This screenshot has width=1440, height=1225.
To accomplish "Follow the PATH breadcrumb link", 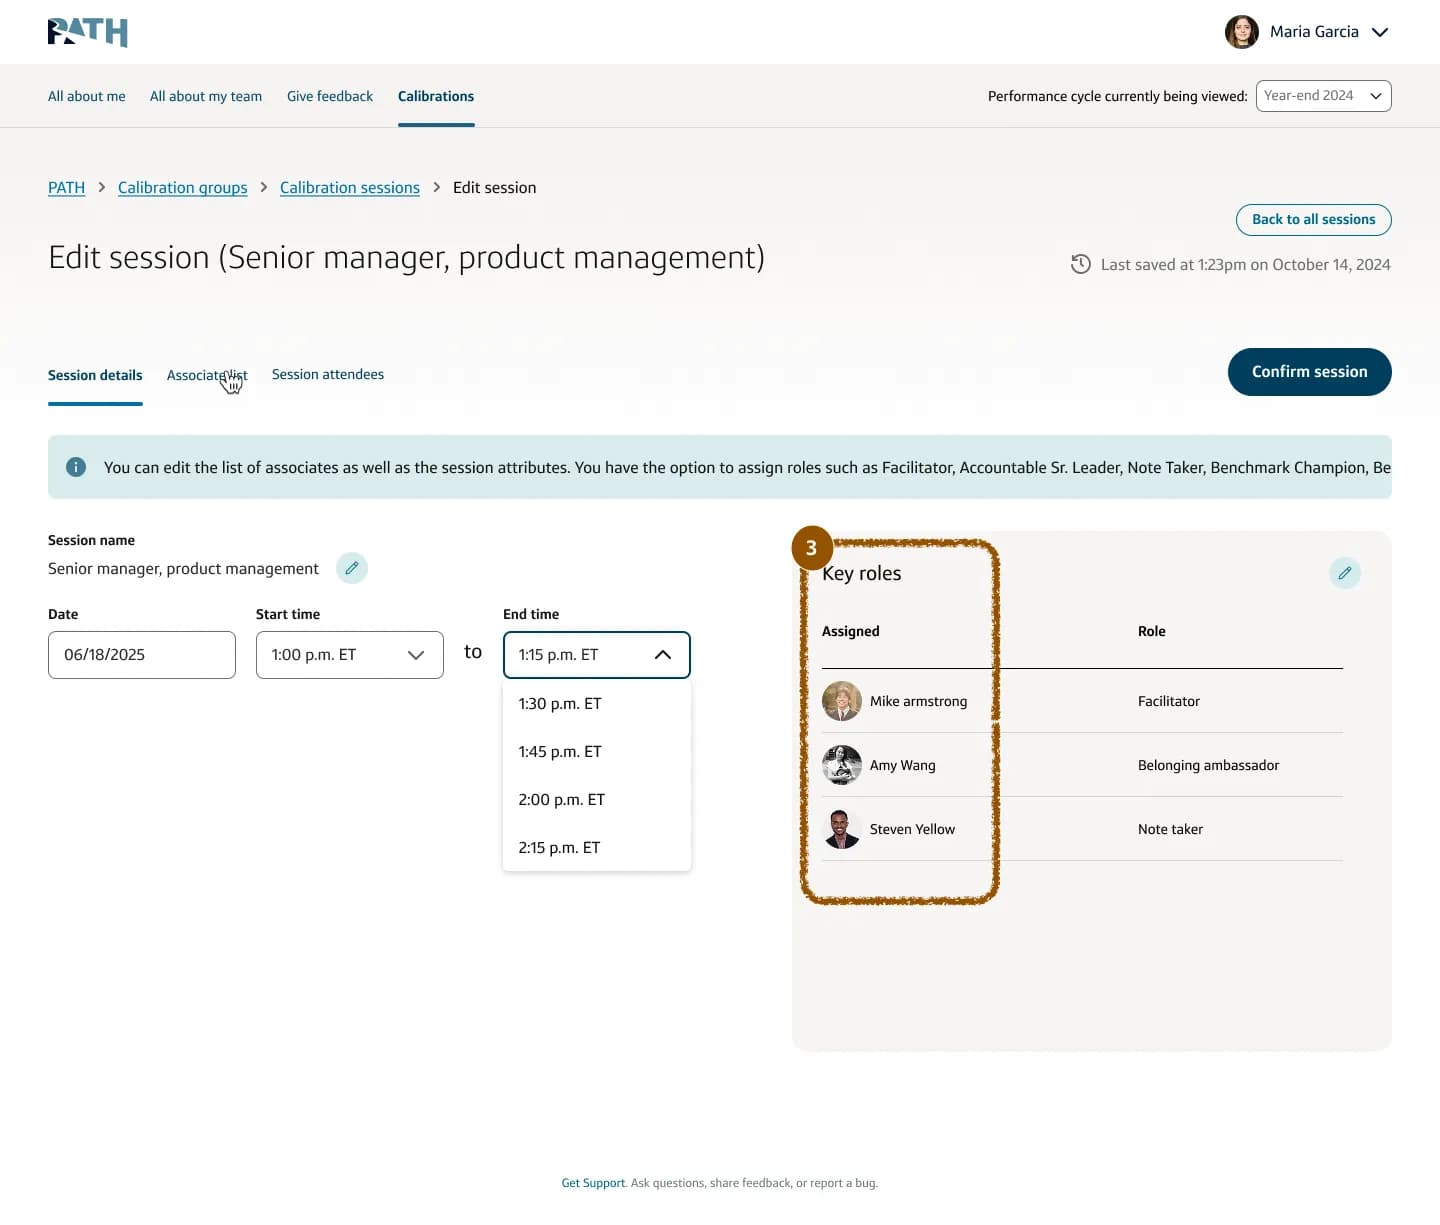I will click(x=67, y=188).
